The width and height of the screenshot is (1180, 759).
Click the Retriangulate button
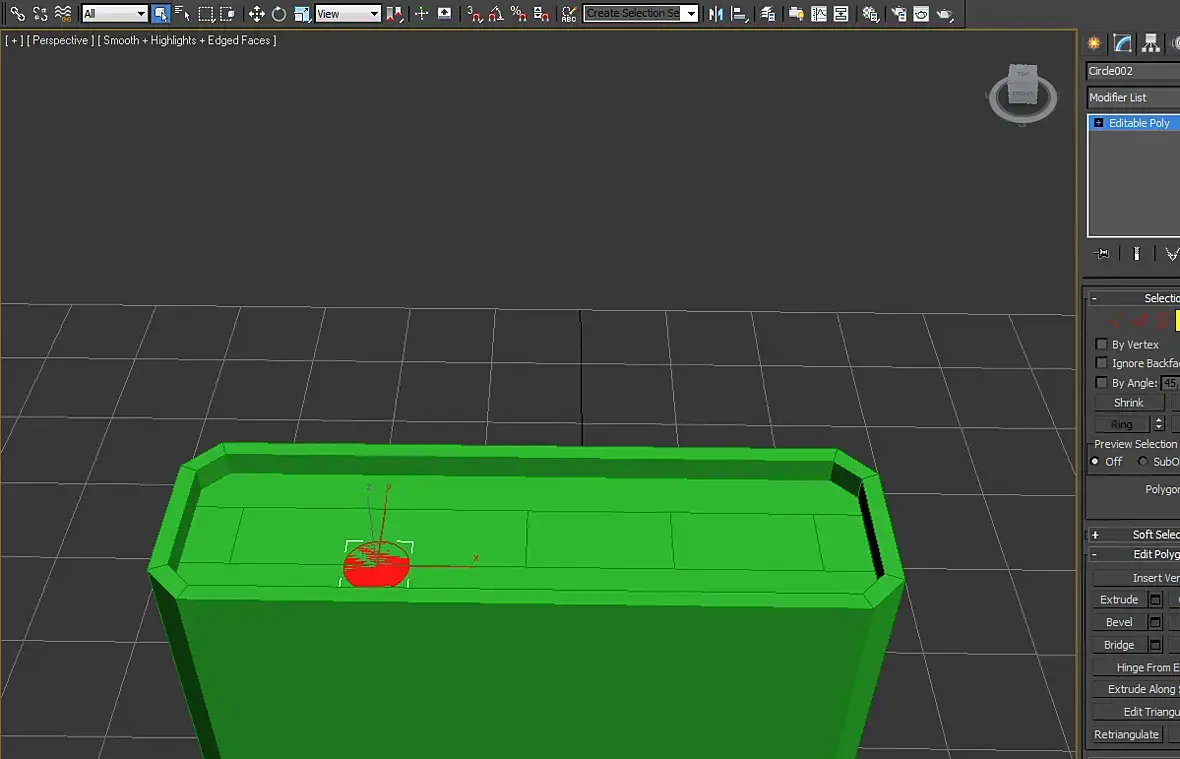[1127, 734]
